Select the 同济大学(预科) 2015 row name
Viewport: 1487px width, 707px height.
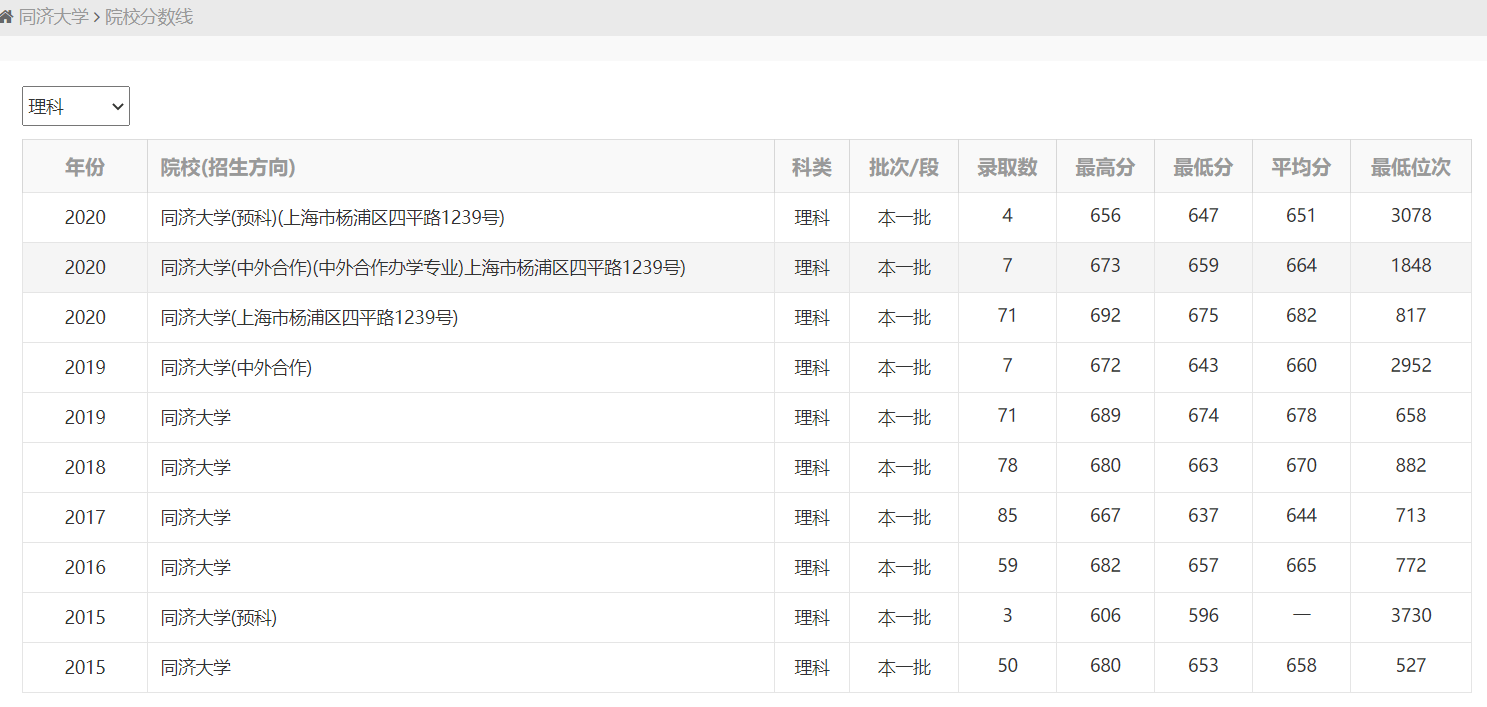[x=219, y=617]
